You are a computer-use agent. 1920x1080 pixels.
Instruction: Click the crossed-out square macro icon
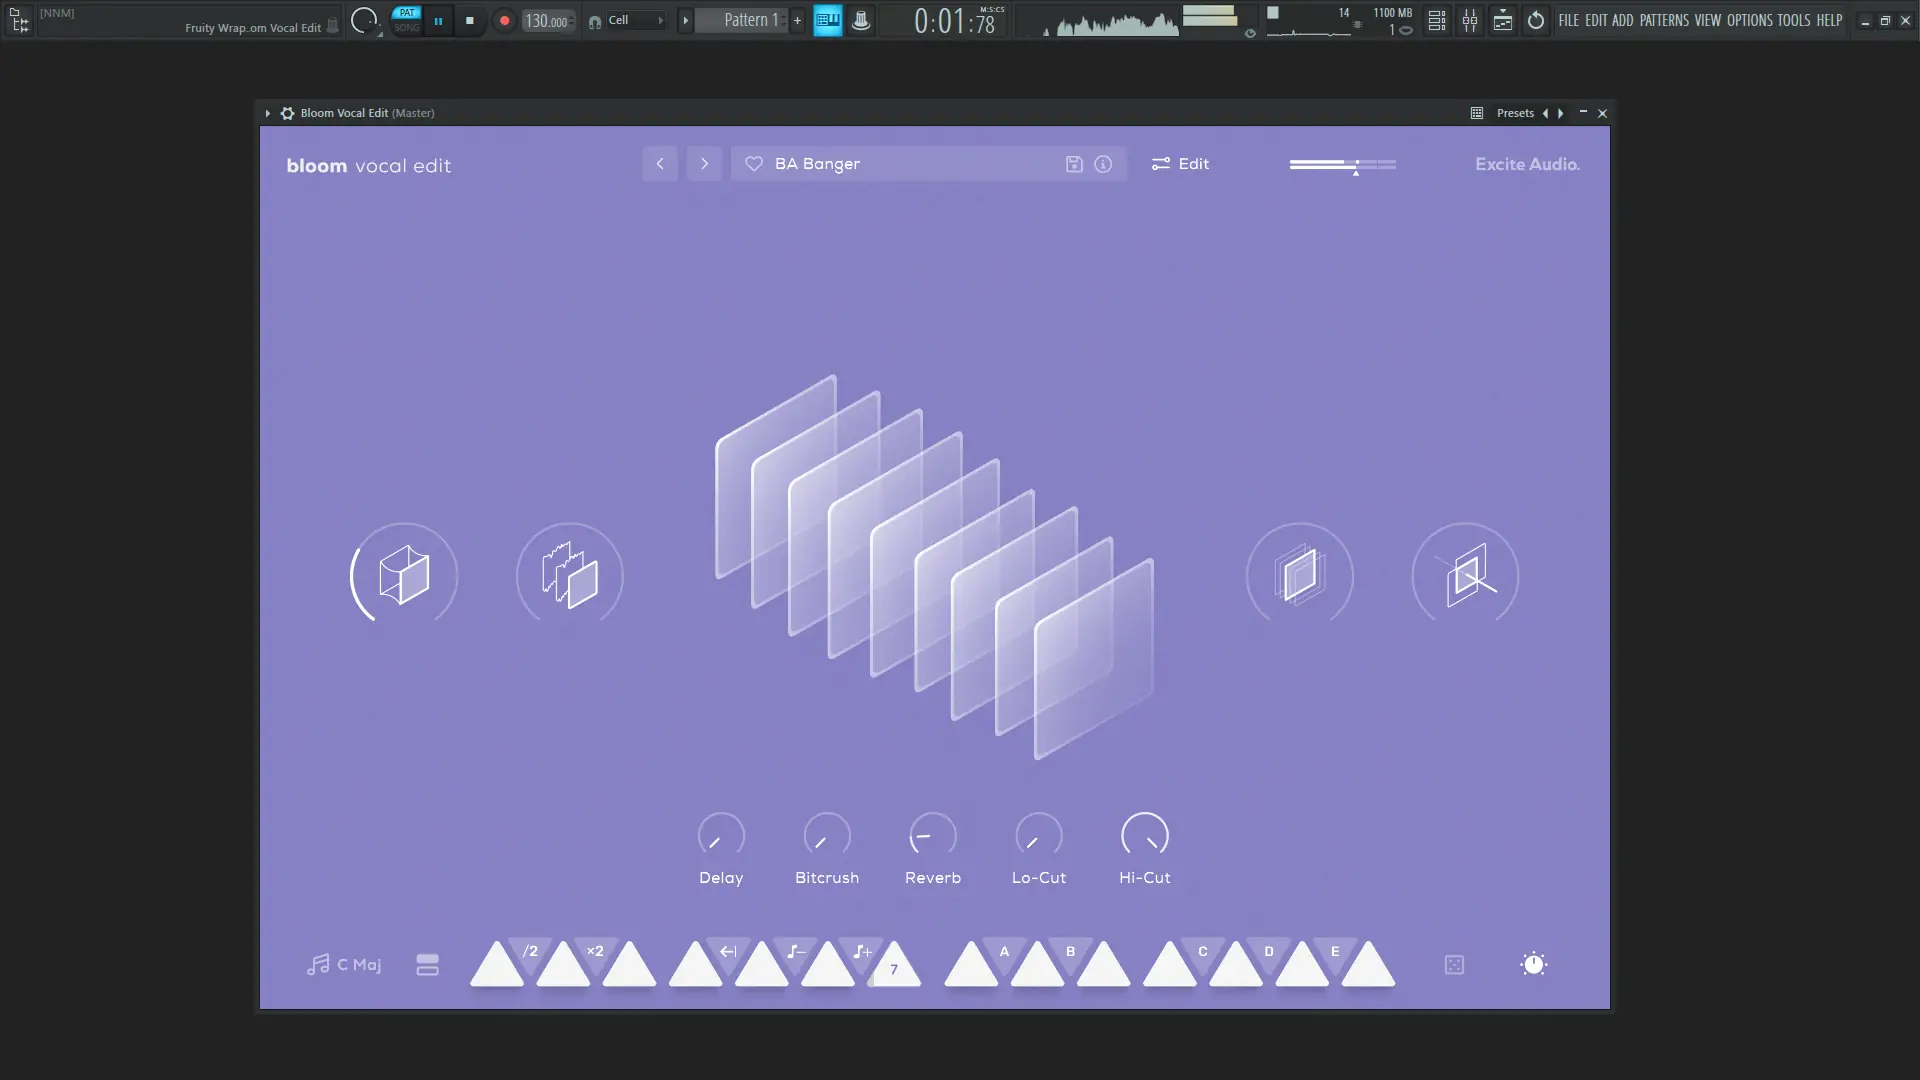1465,575
